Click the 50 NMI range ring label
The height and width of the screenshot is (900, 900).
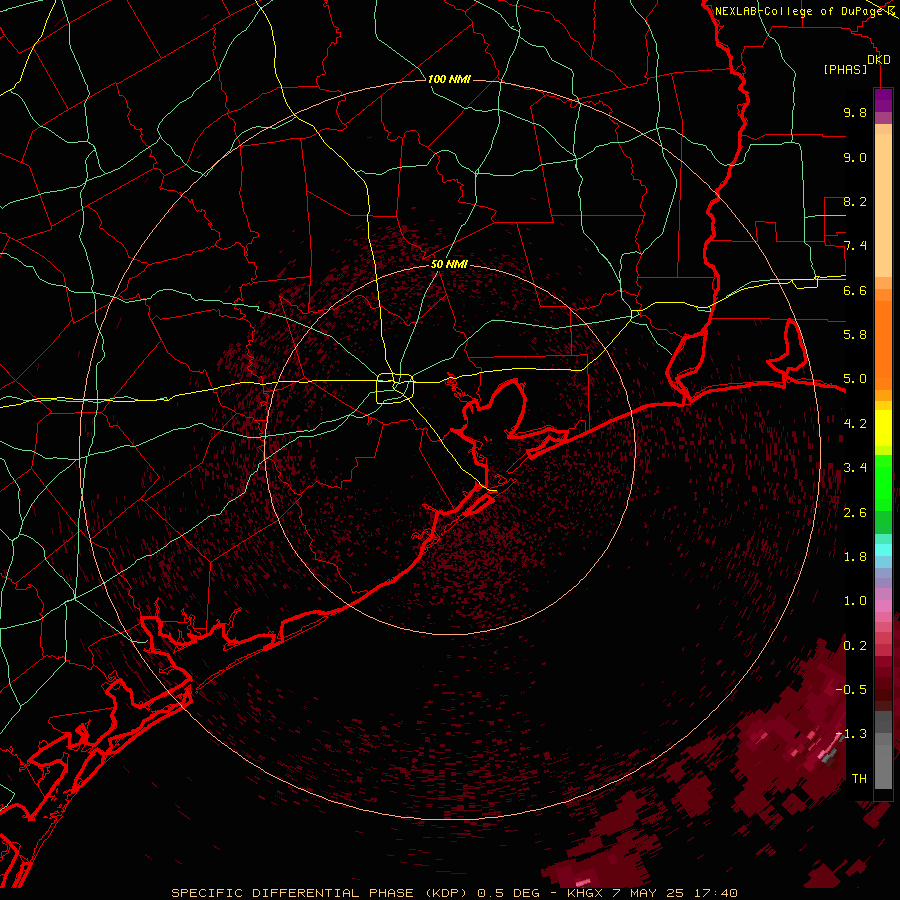(x=449, y=264)
